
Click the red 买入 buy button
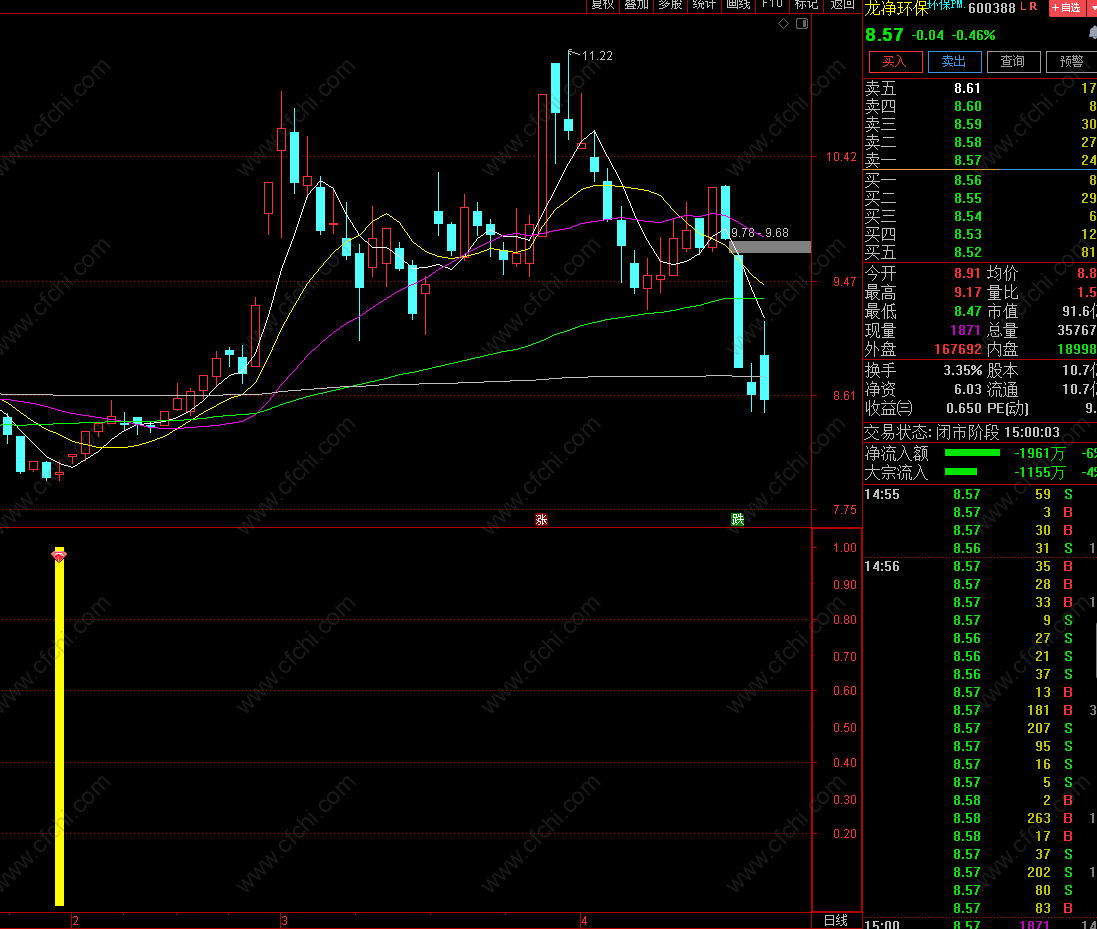895,62
